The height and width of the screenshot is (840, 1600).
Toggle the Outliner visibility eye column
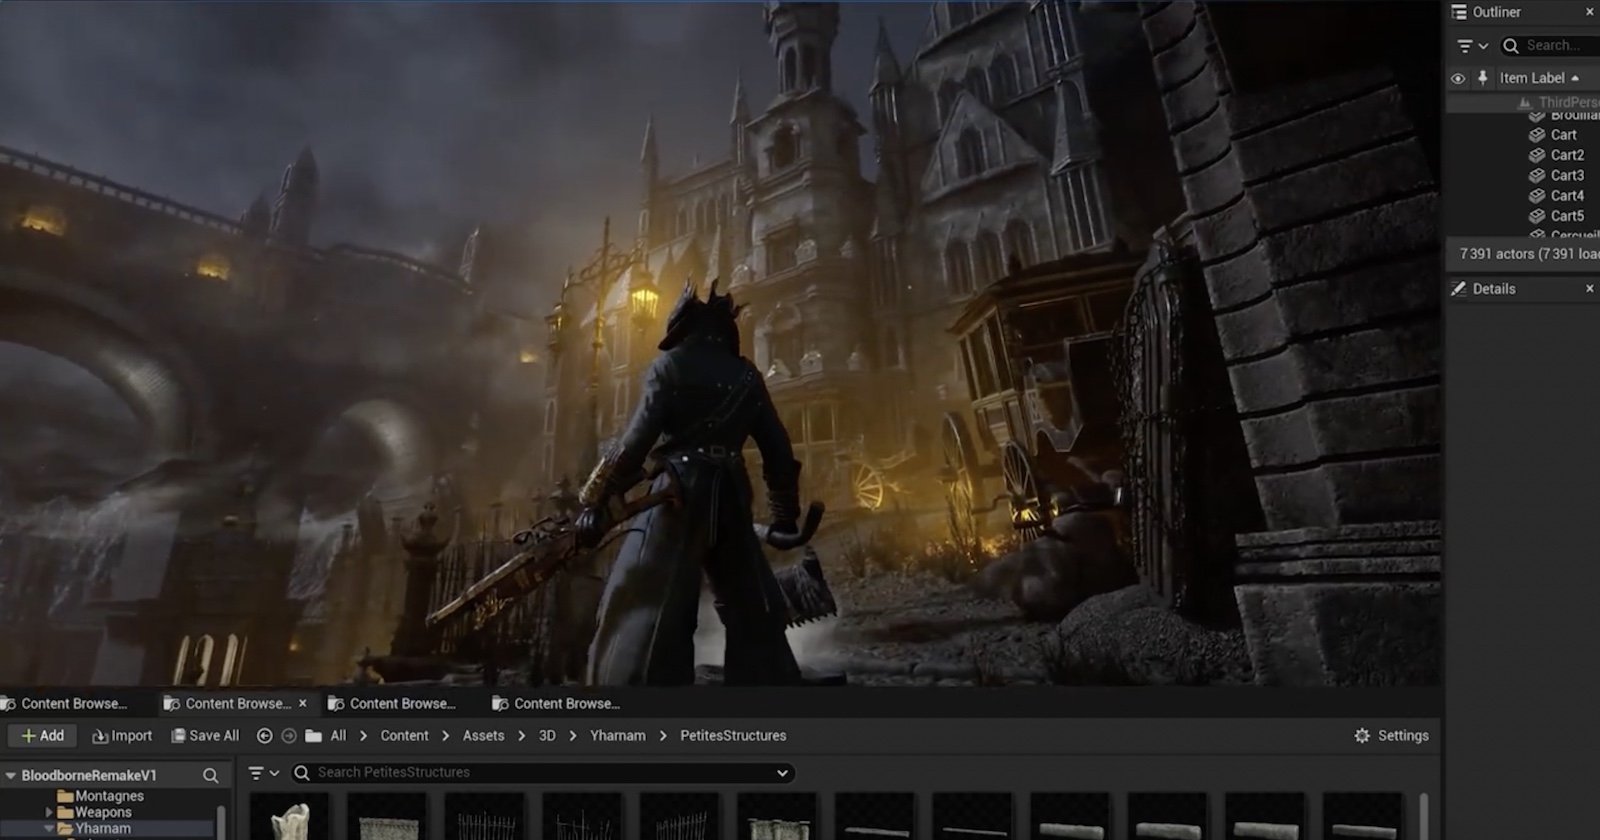[x=1458, y=78]
